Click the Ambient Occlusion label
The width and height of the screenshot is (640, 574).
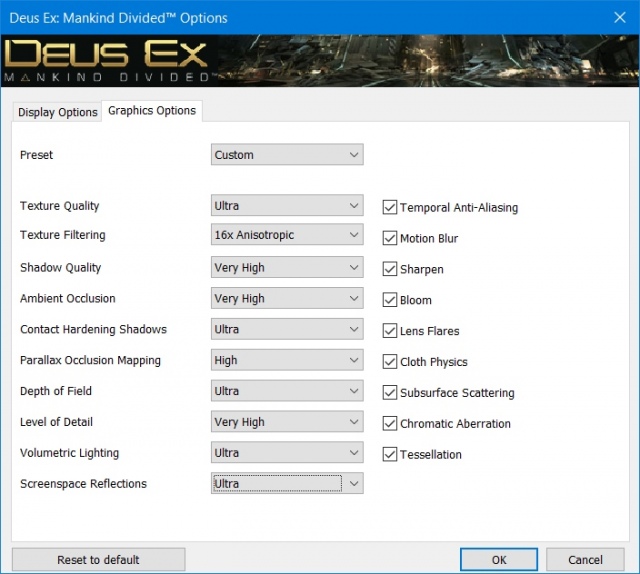(68, 298)
